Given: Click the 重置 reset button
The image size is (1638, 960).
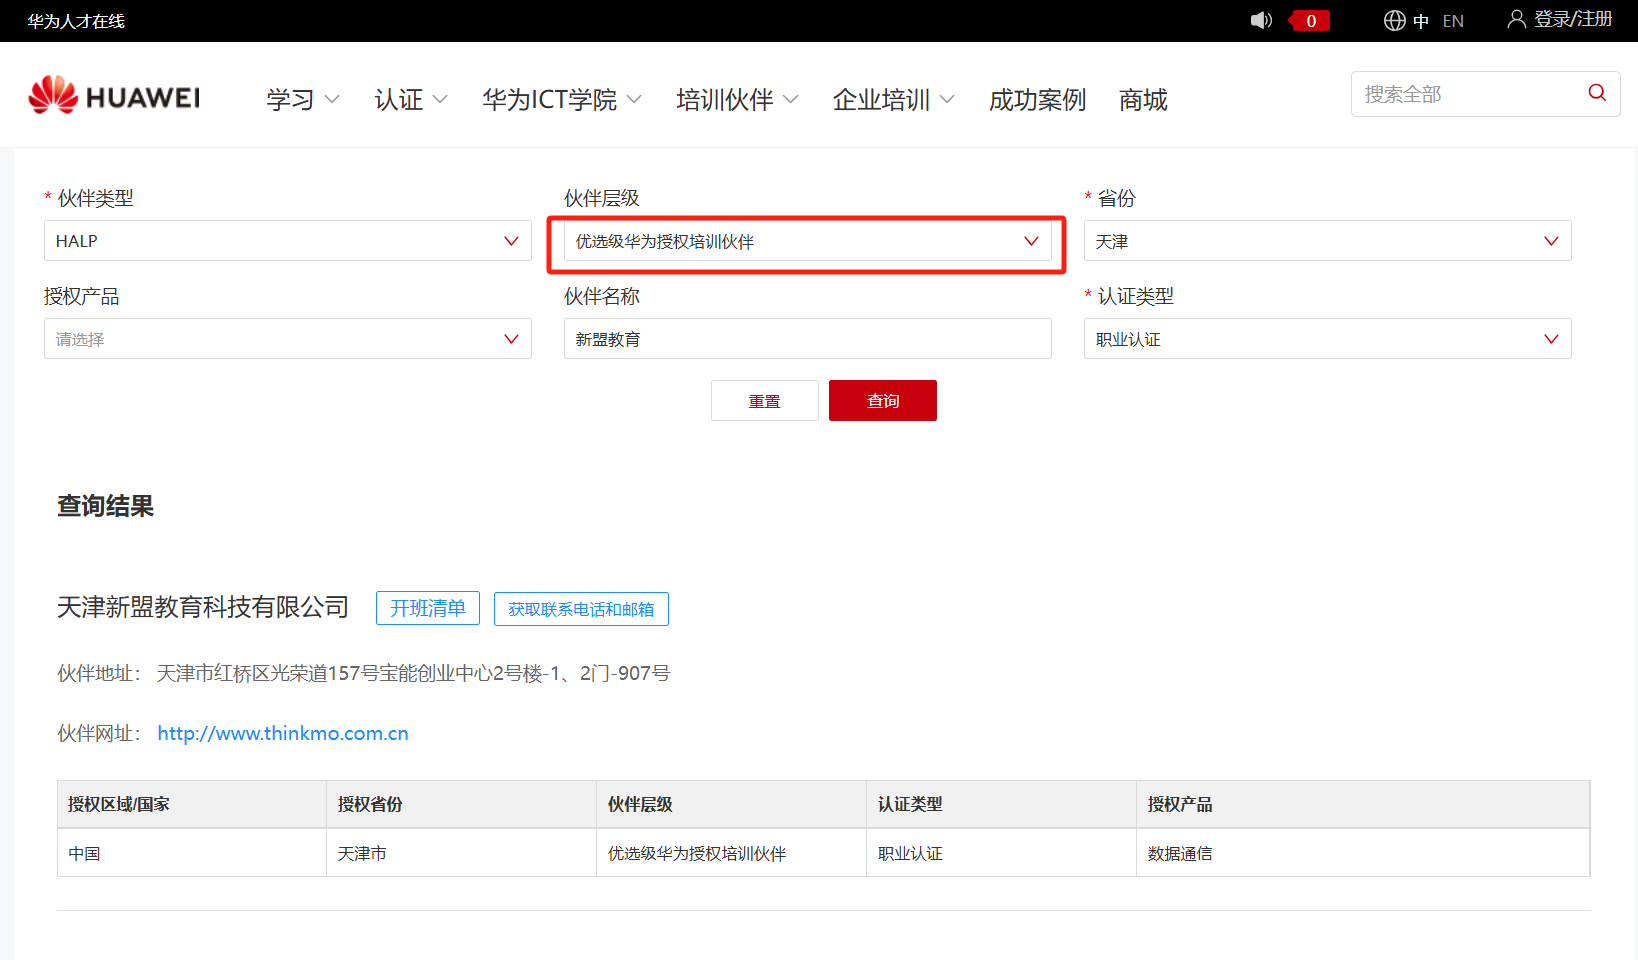Looking at the screenshot, I should [765, 401].
